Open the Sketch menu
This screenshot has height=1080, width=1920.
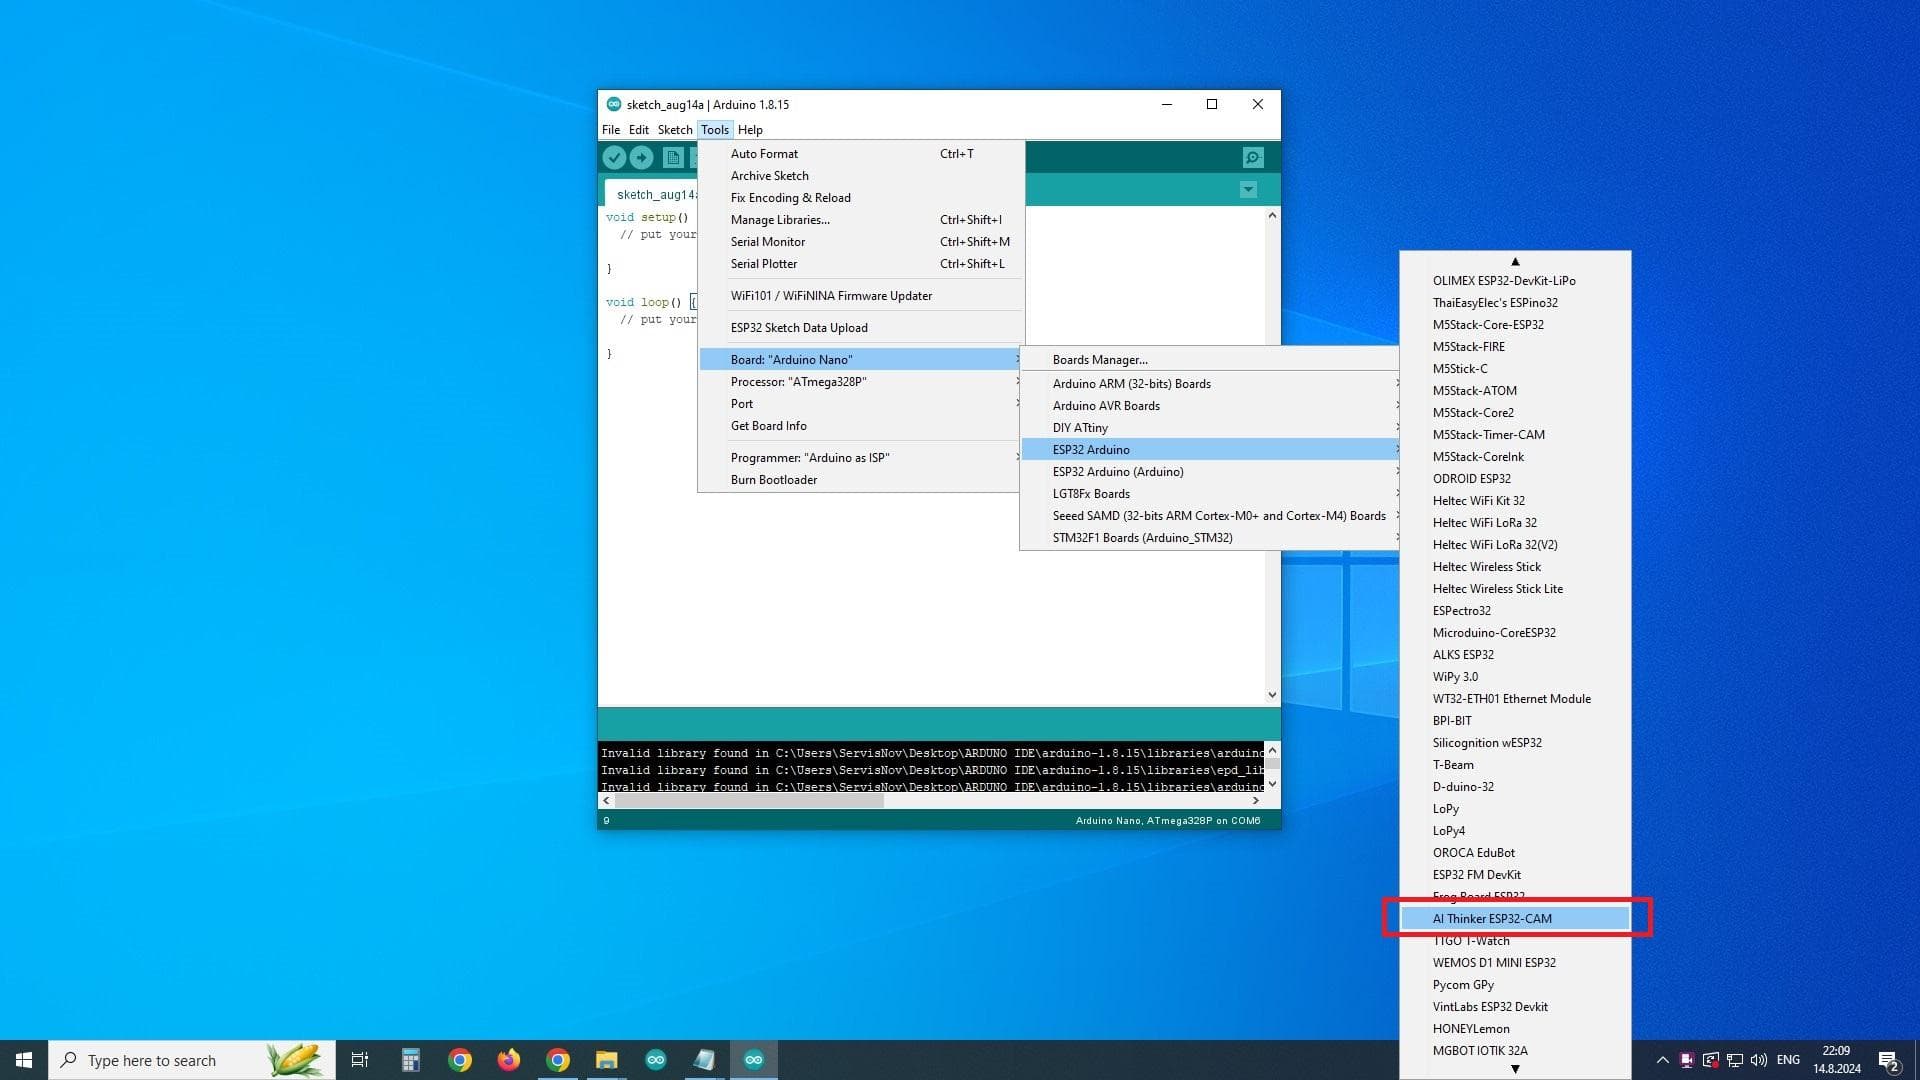[674, 130]
